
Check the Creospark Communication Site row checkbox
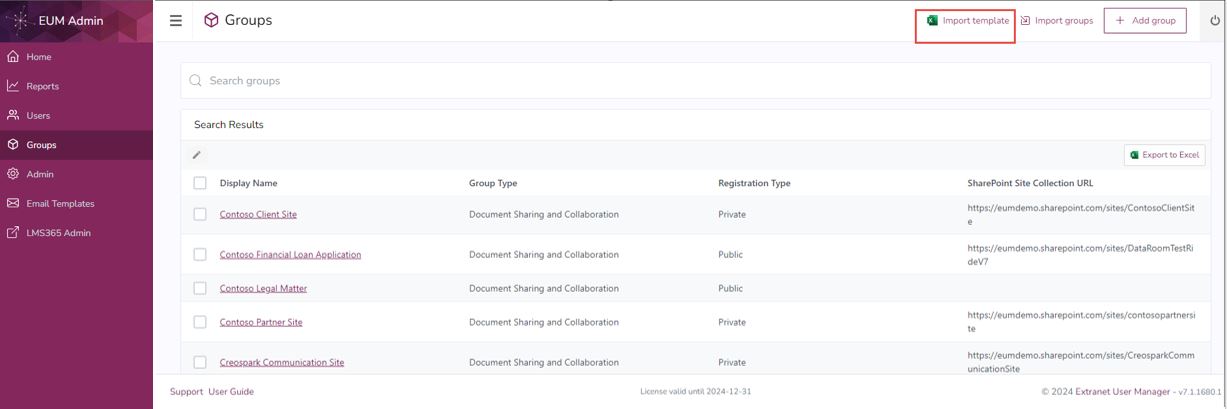point(200,362)
